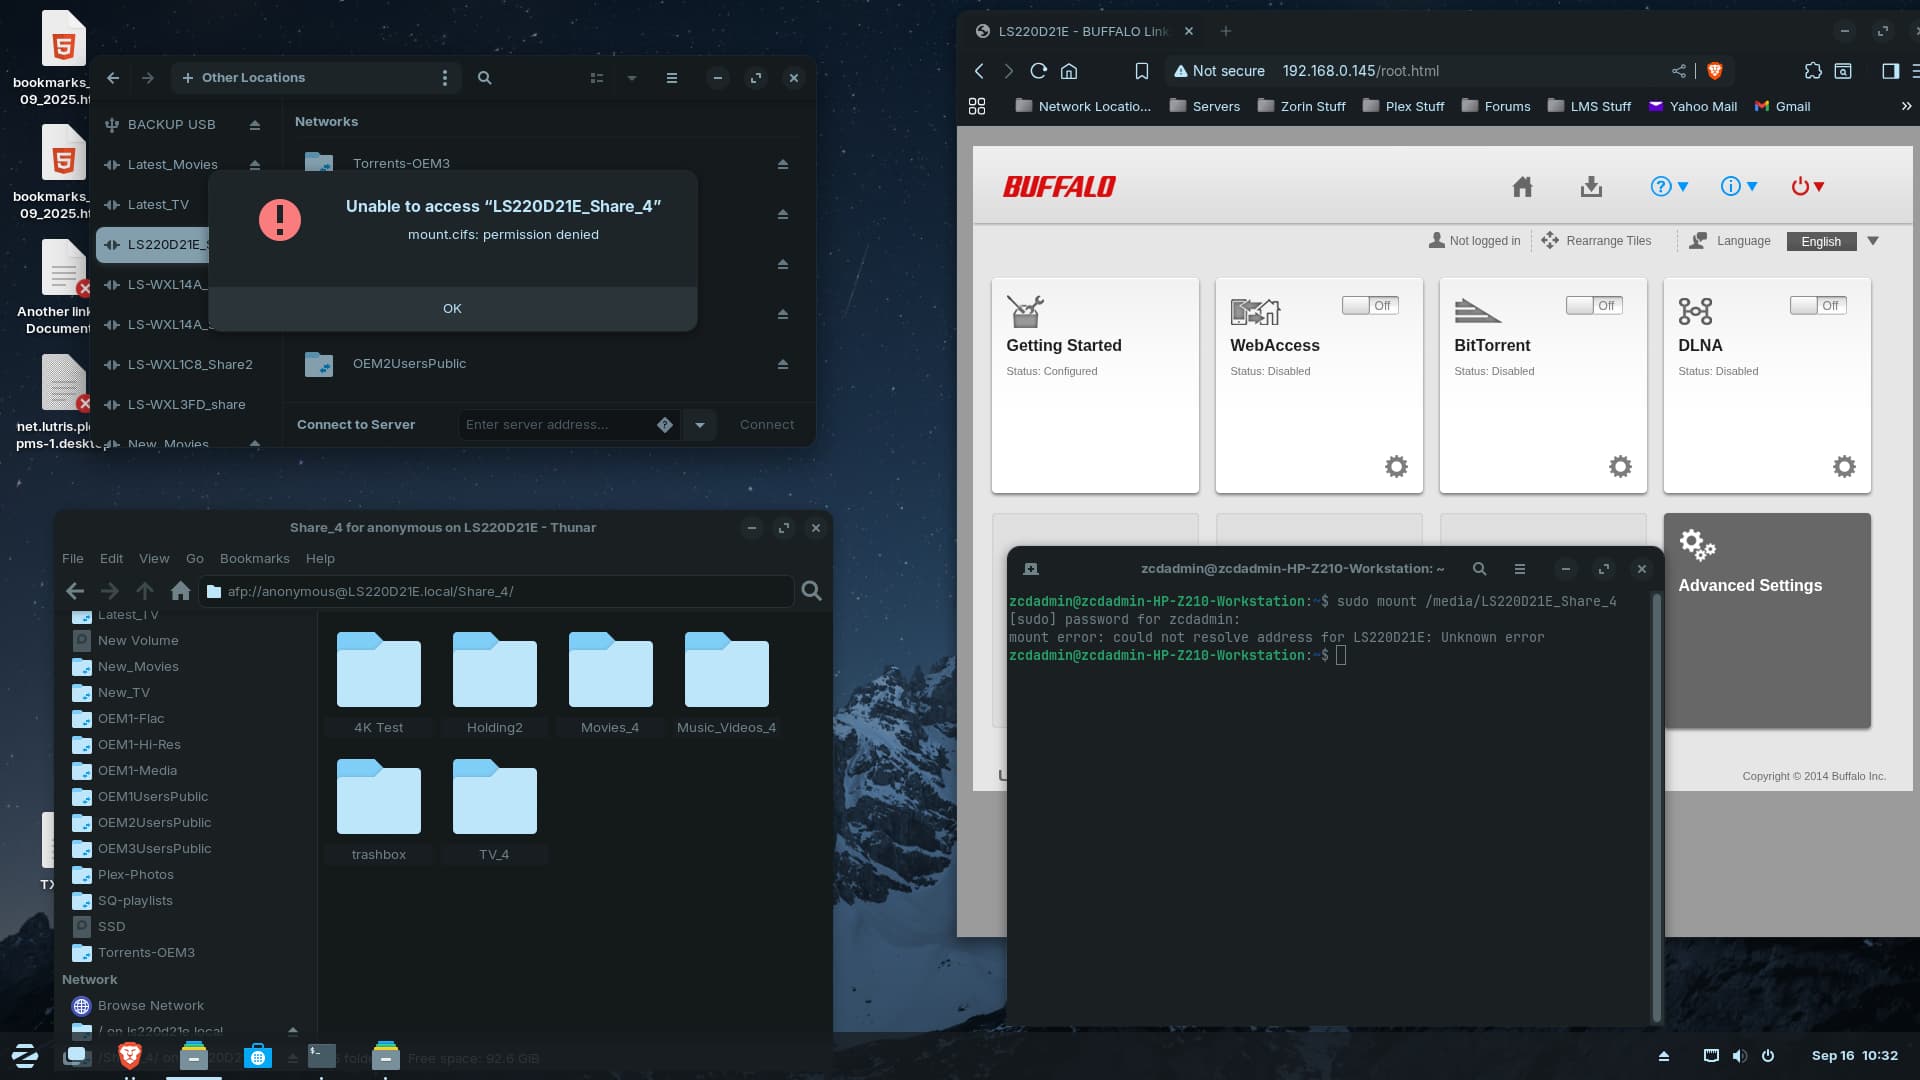Click Brave Shields icon in address bar

[x=1714, y=71]
